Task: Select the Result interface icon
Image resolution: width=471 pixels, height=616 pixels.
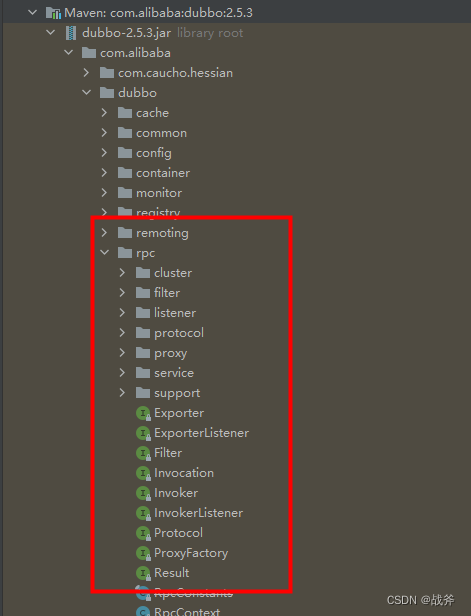Action: pyautogui.click(x=143, y=573)
